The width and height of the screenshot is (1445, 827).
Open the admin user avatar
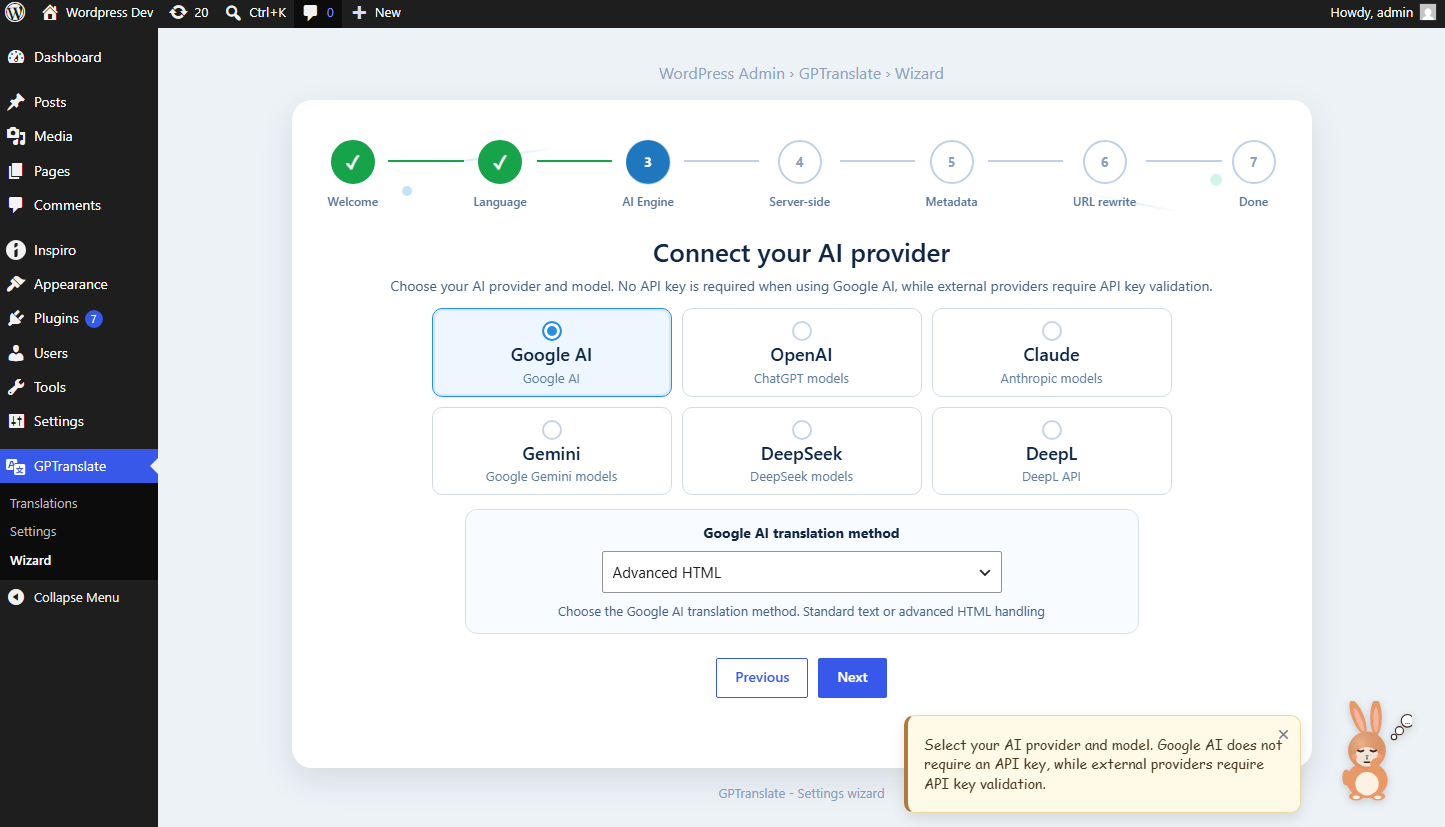[1427, 13]
